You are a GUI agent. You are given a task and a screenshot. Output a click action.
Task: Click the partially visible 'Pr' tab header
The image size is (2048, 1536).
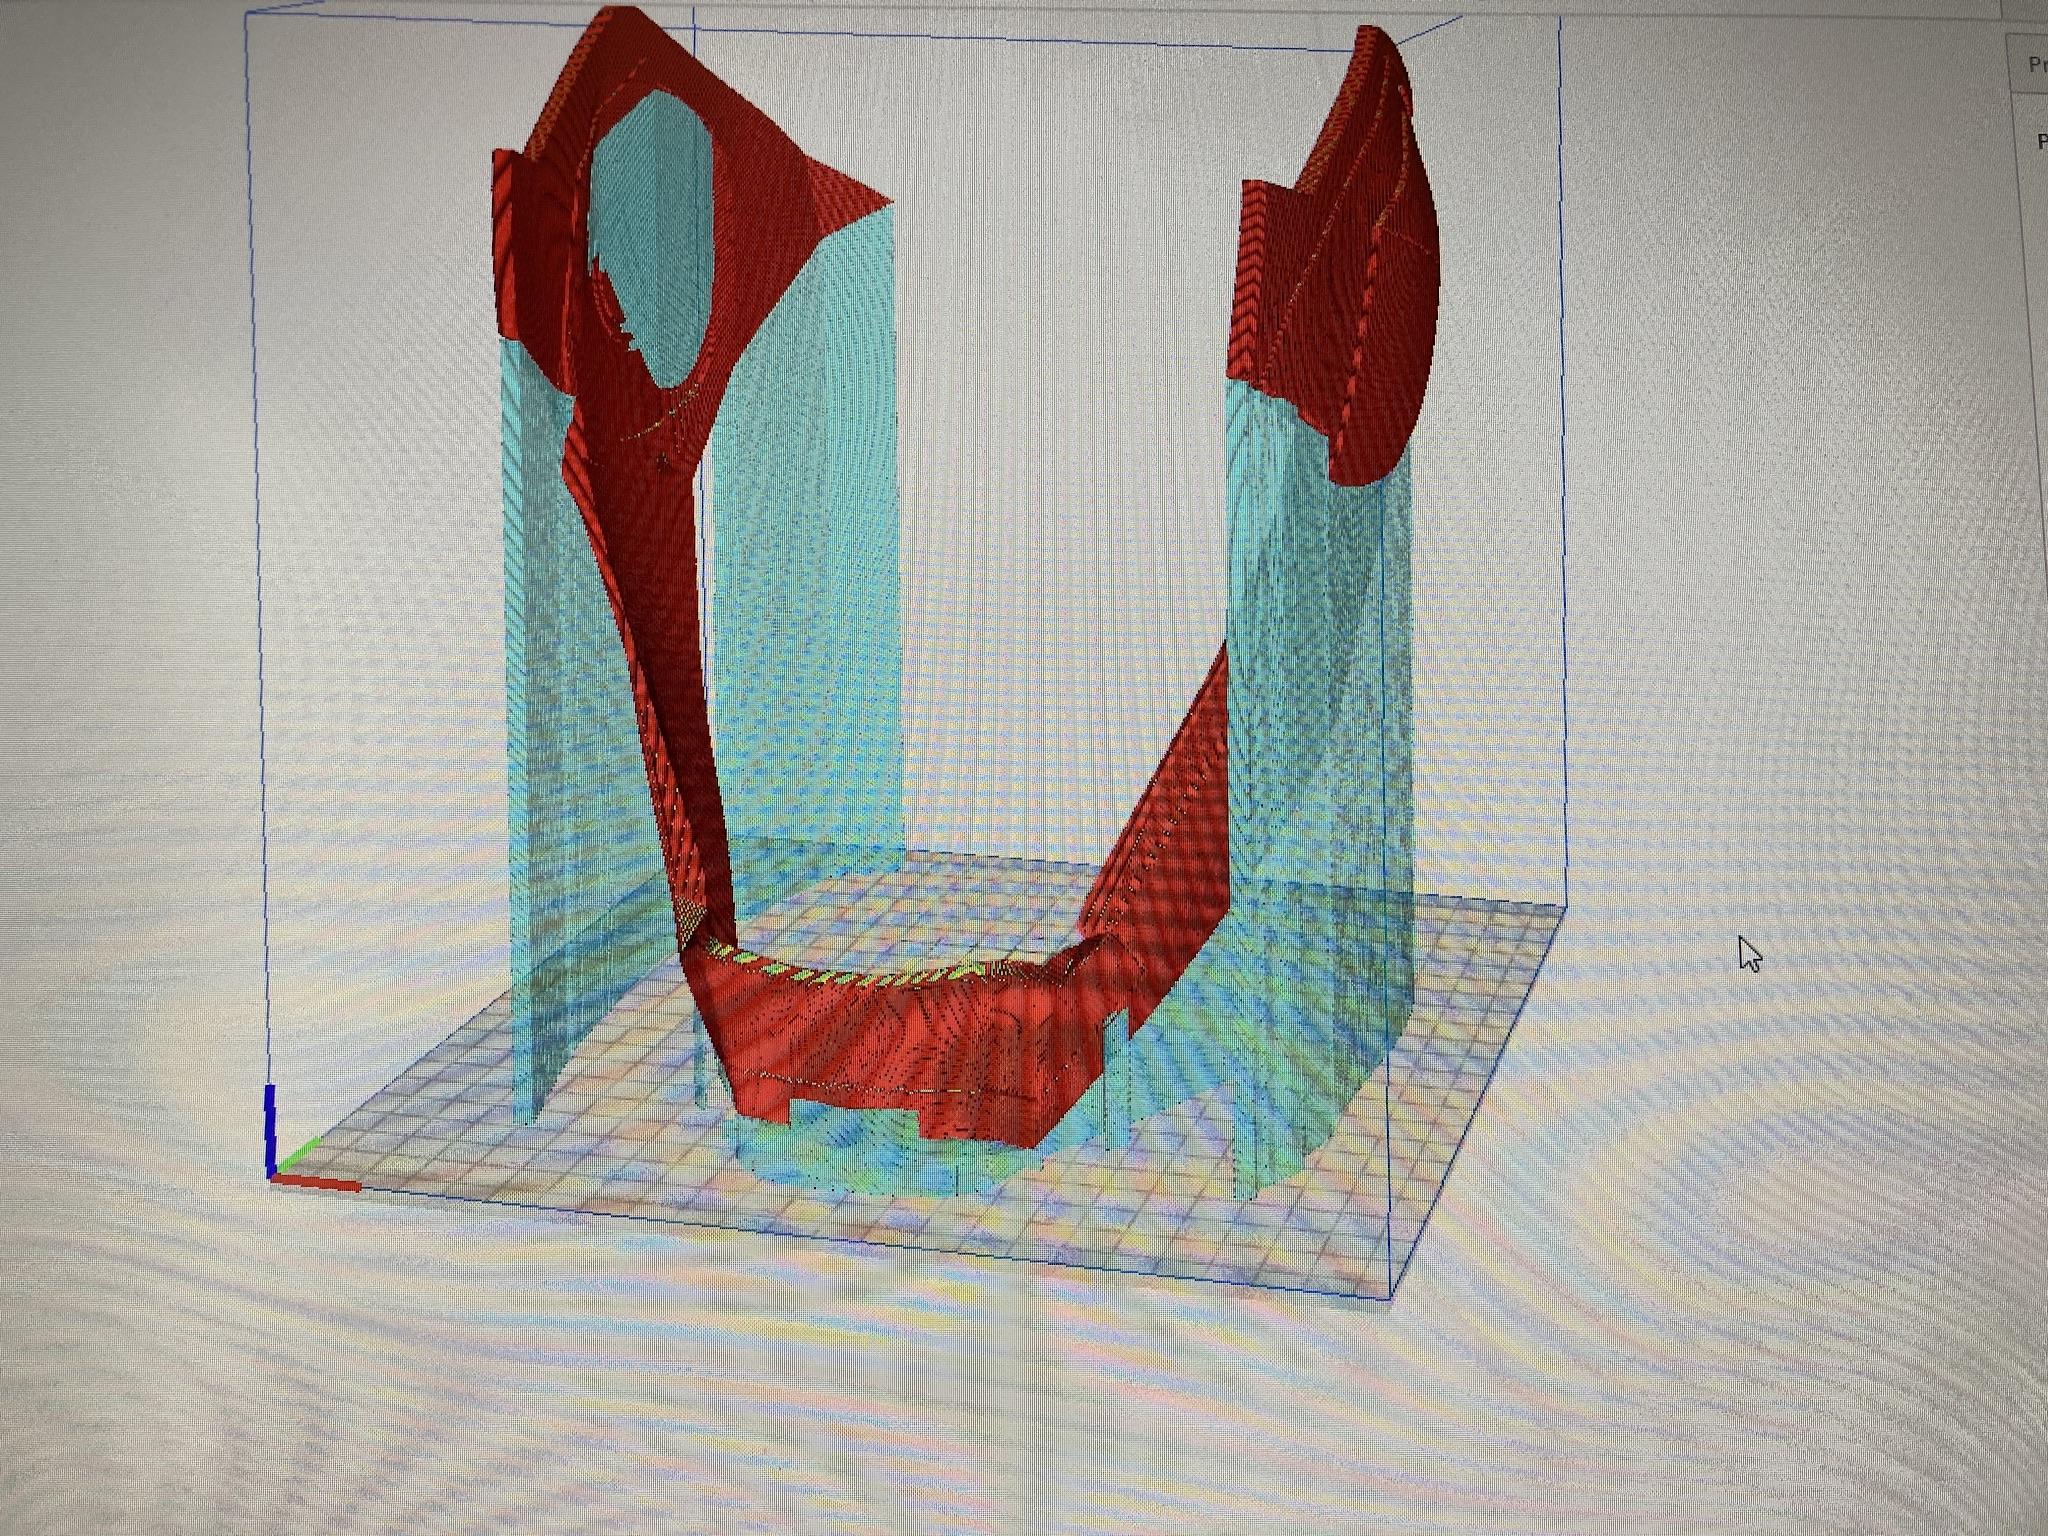pos(2034,65)
